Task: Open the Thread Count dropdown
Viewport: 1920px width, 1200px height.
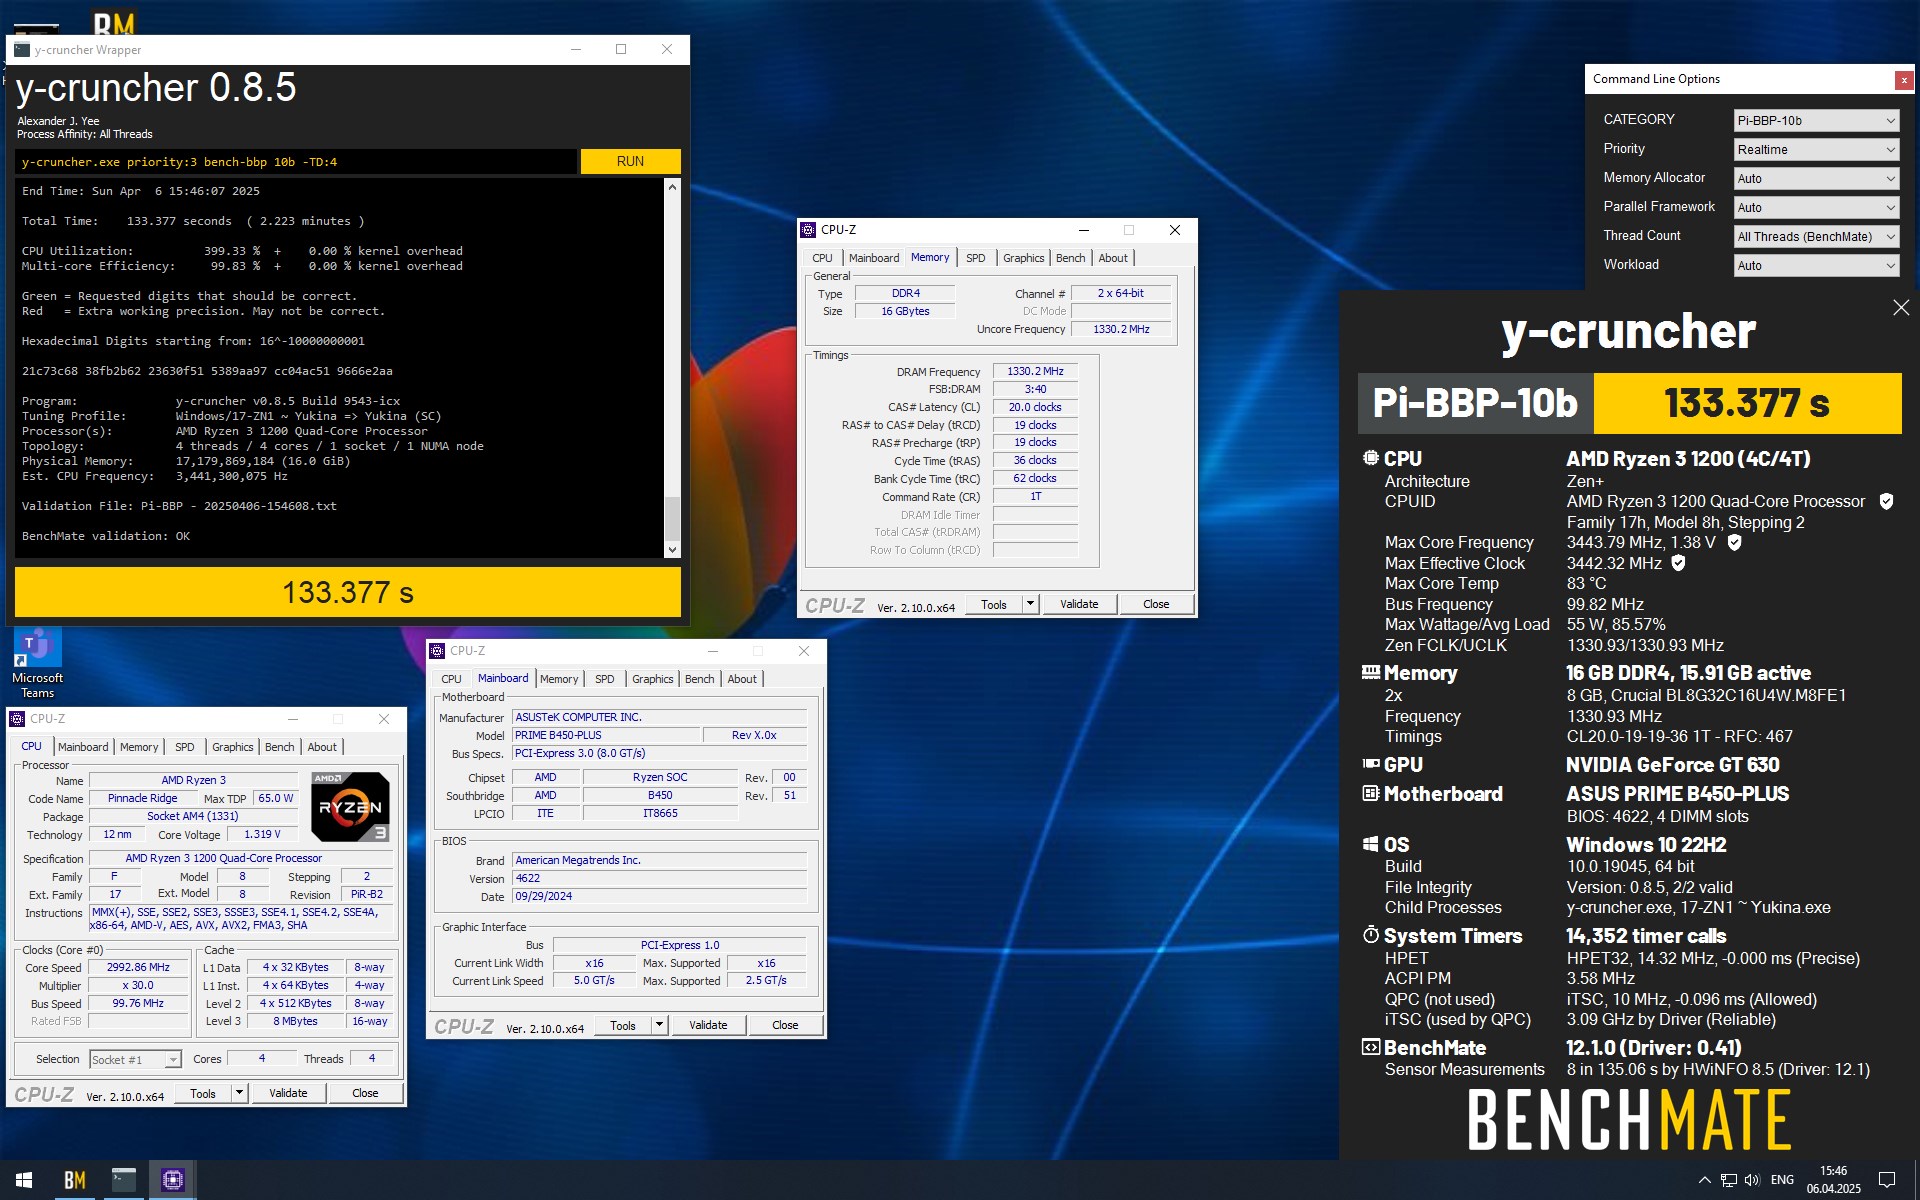Action: point(1816,236)
